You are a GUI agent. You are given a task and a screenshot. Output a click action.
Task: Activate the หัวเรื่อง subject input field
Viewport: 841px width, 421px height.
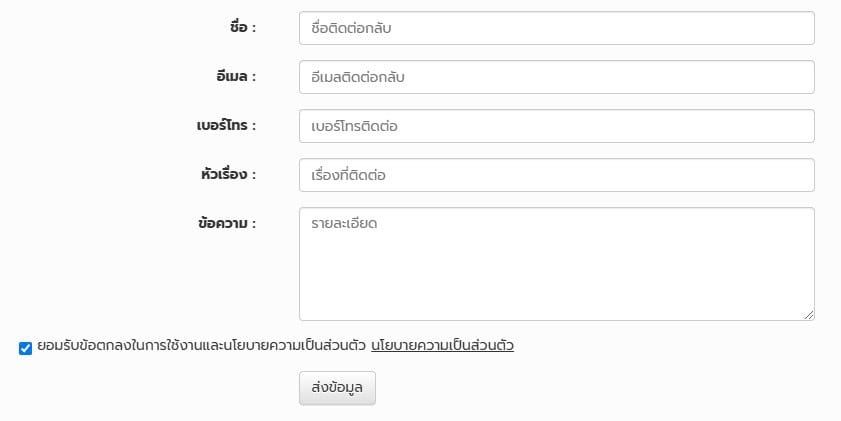557,175
